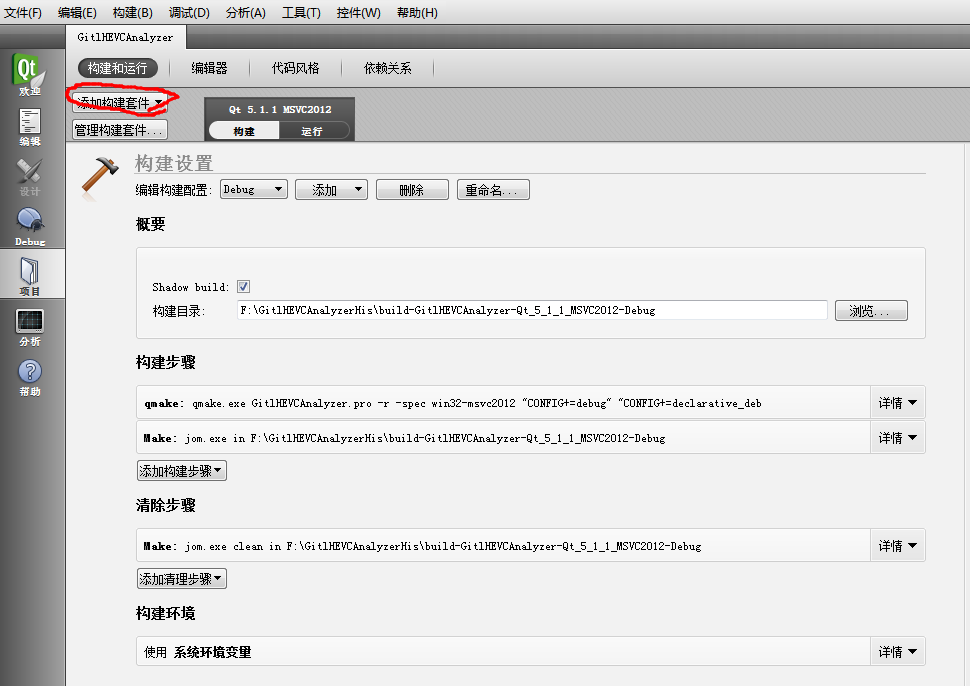Select the Projects mode (项目) icon
The width and height of the screenshot is (970, 686).
(x=29, y=275)
